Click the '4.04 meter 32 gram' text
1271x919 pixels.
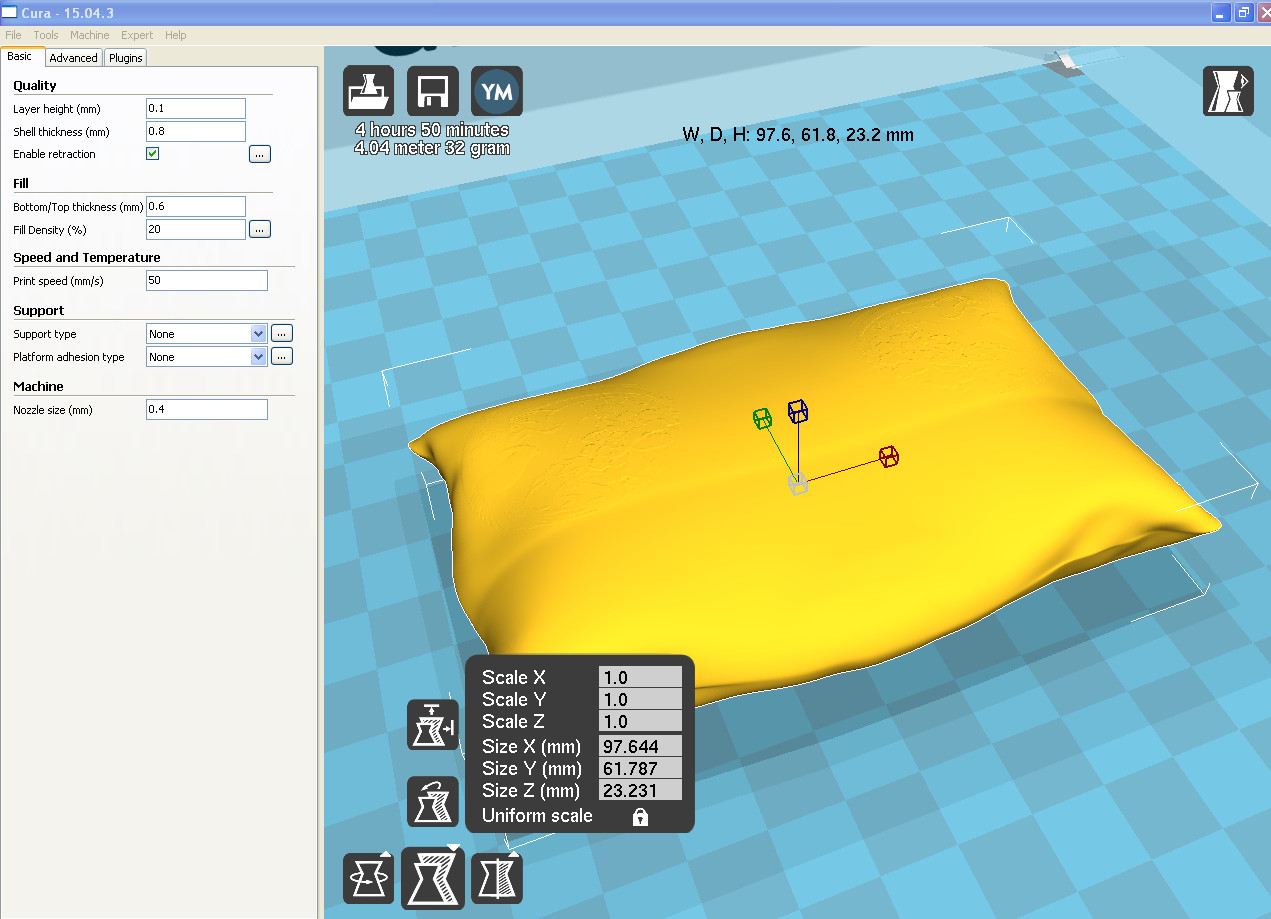(432, 148)
